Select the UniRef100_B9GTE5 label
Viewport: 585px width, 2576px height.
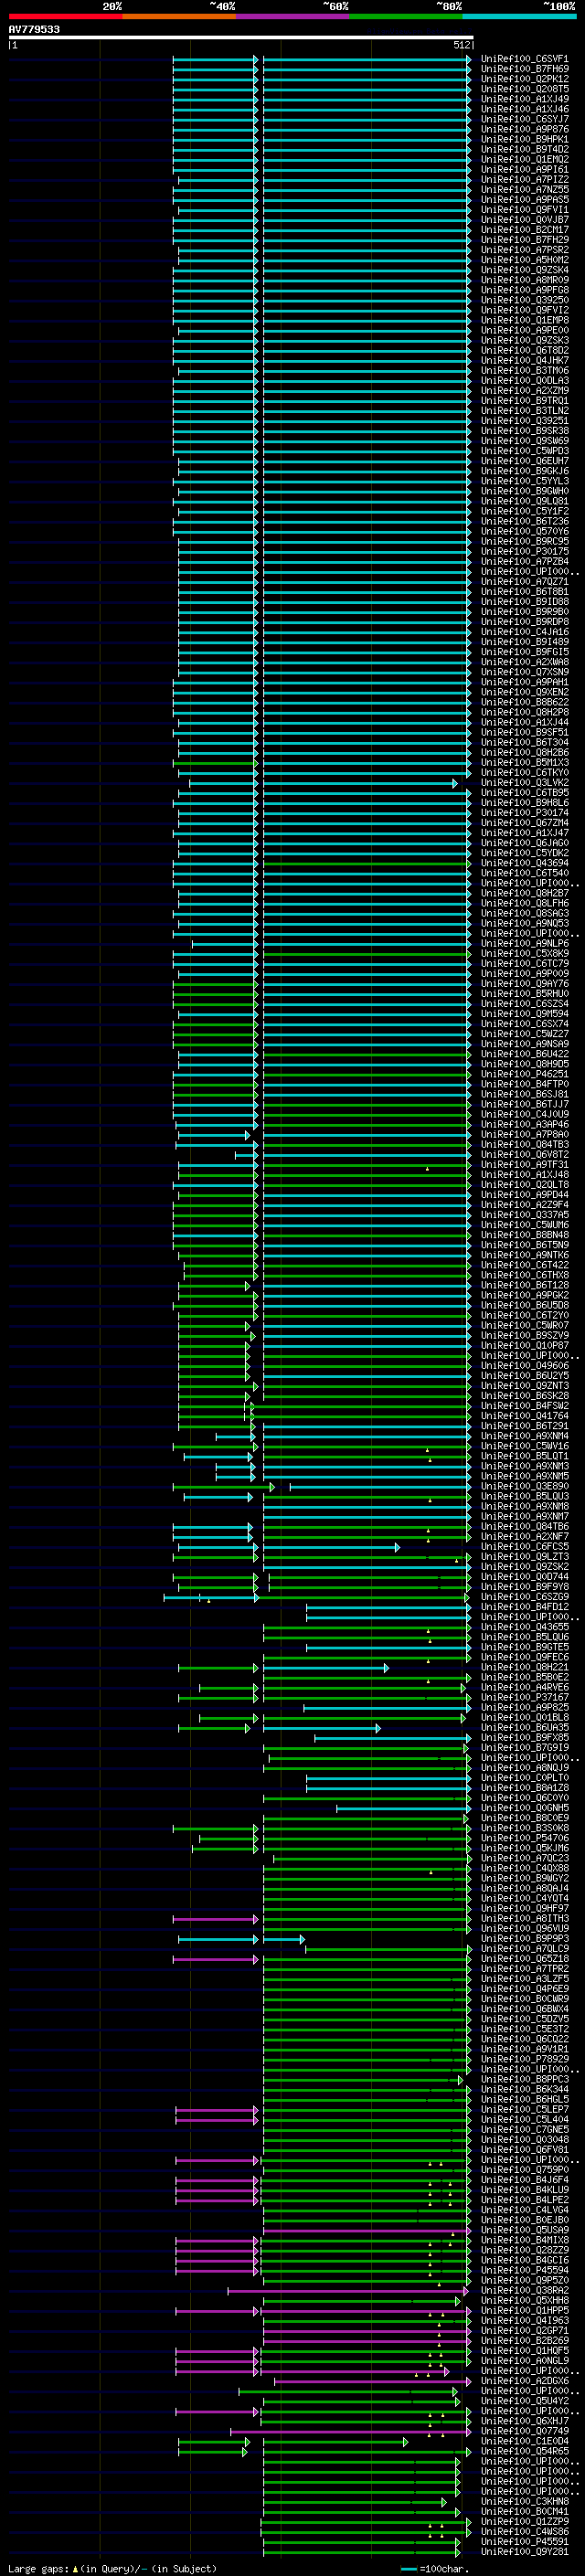(525, 1647)
